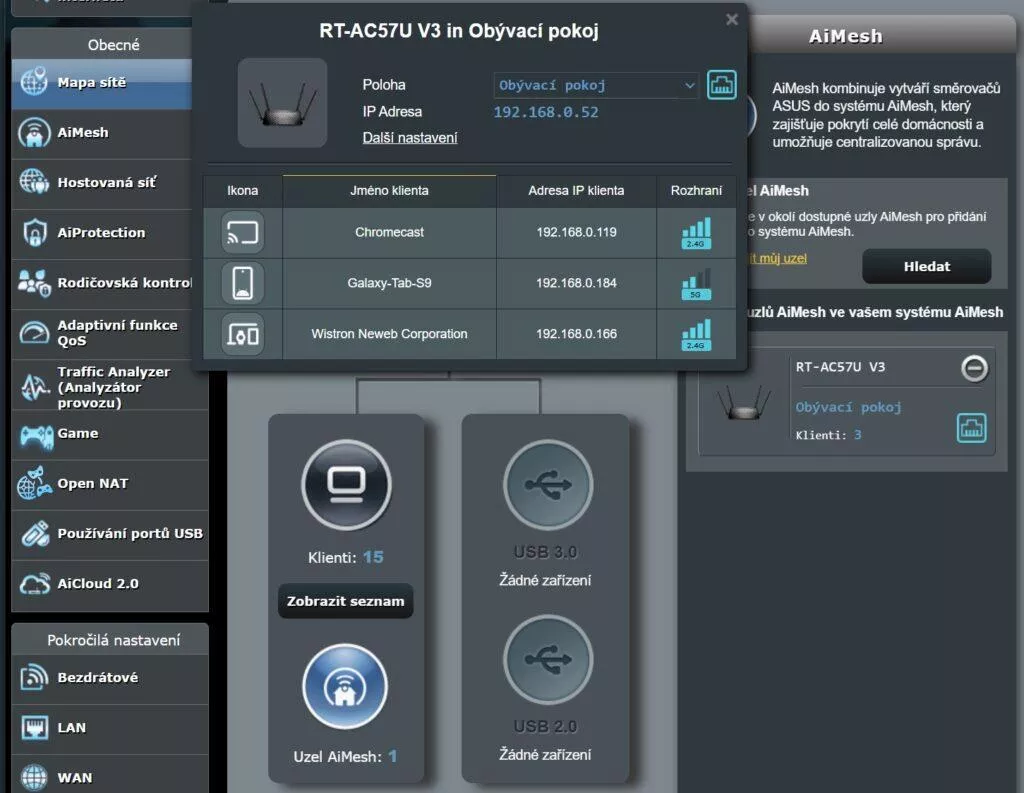Click the Rozhraní column header
The height and width of the screenshot is (793, 1024).
coord(696,191)
